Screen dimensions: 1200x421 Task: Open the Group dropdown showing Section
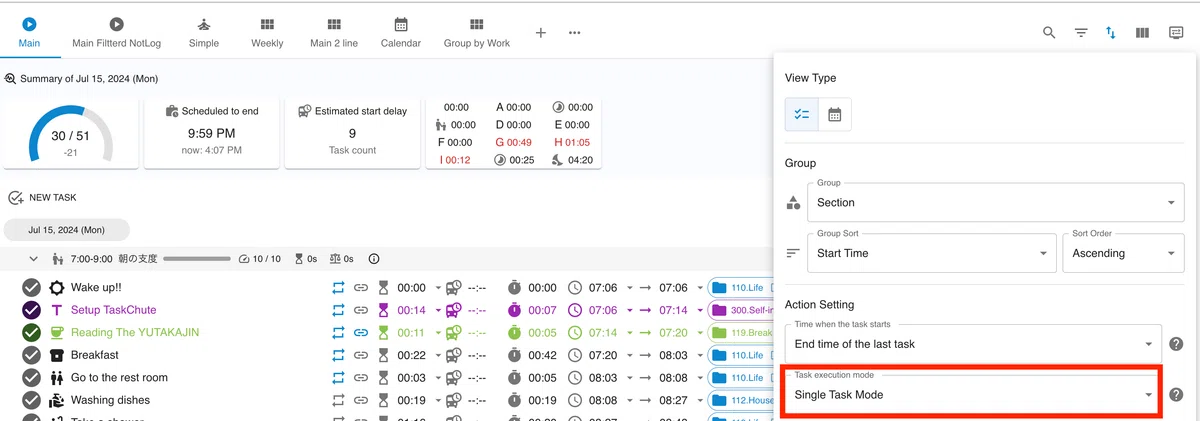(x=995, y=202)
